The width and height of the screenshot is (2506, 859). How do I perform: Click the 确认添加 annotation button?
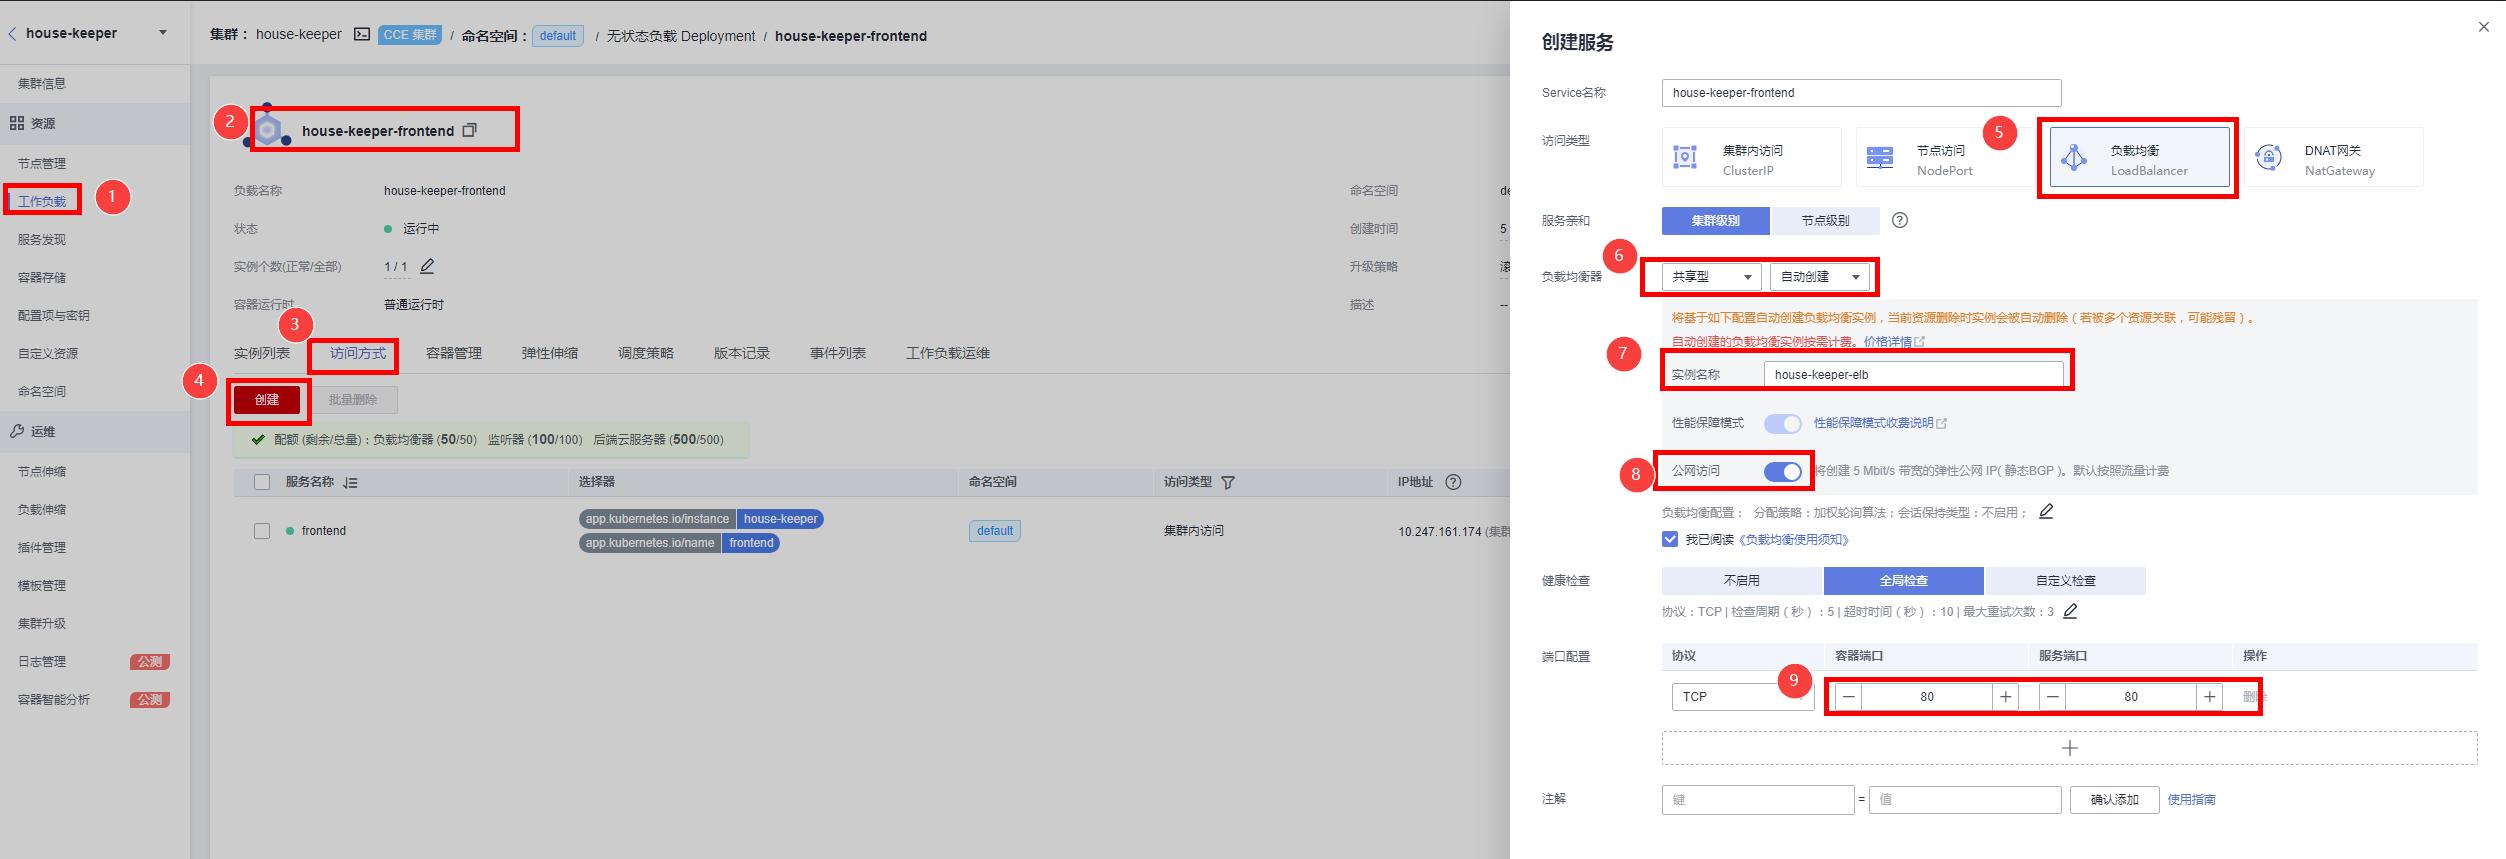[2115, 800]
